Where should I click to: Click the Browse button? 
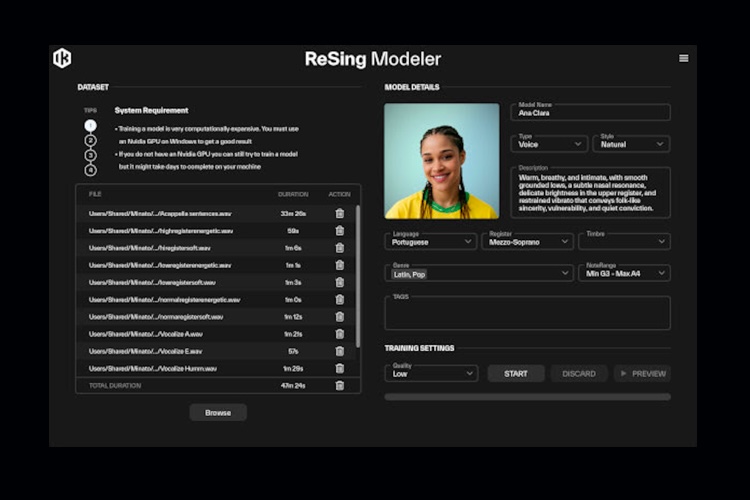218,412
